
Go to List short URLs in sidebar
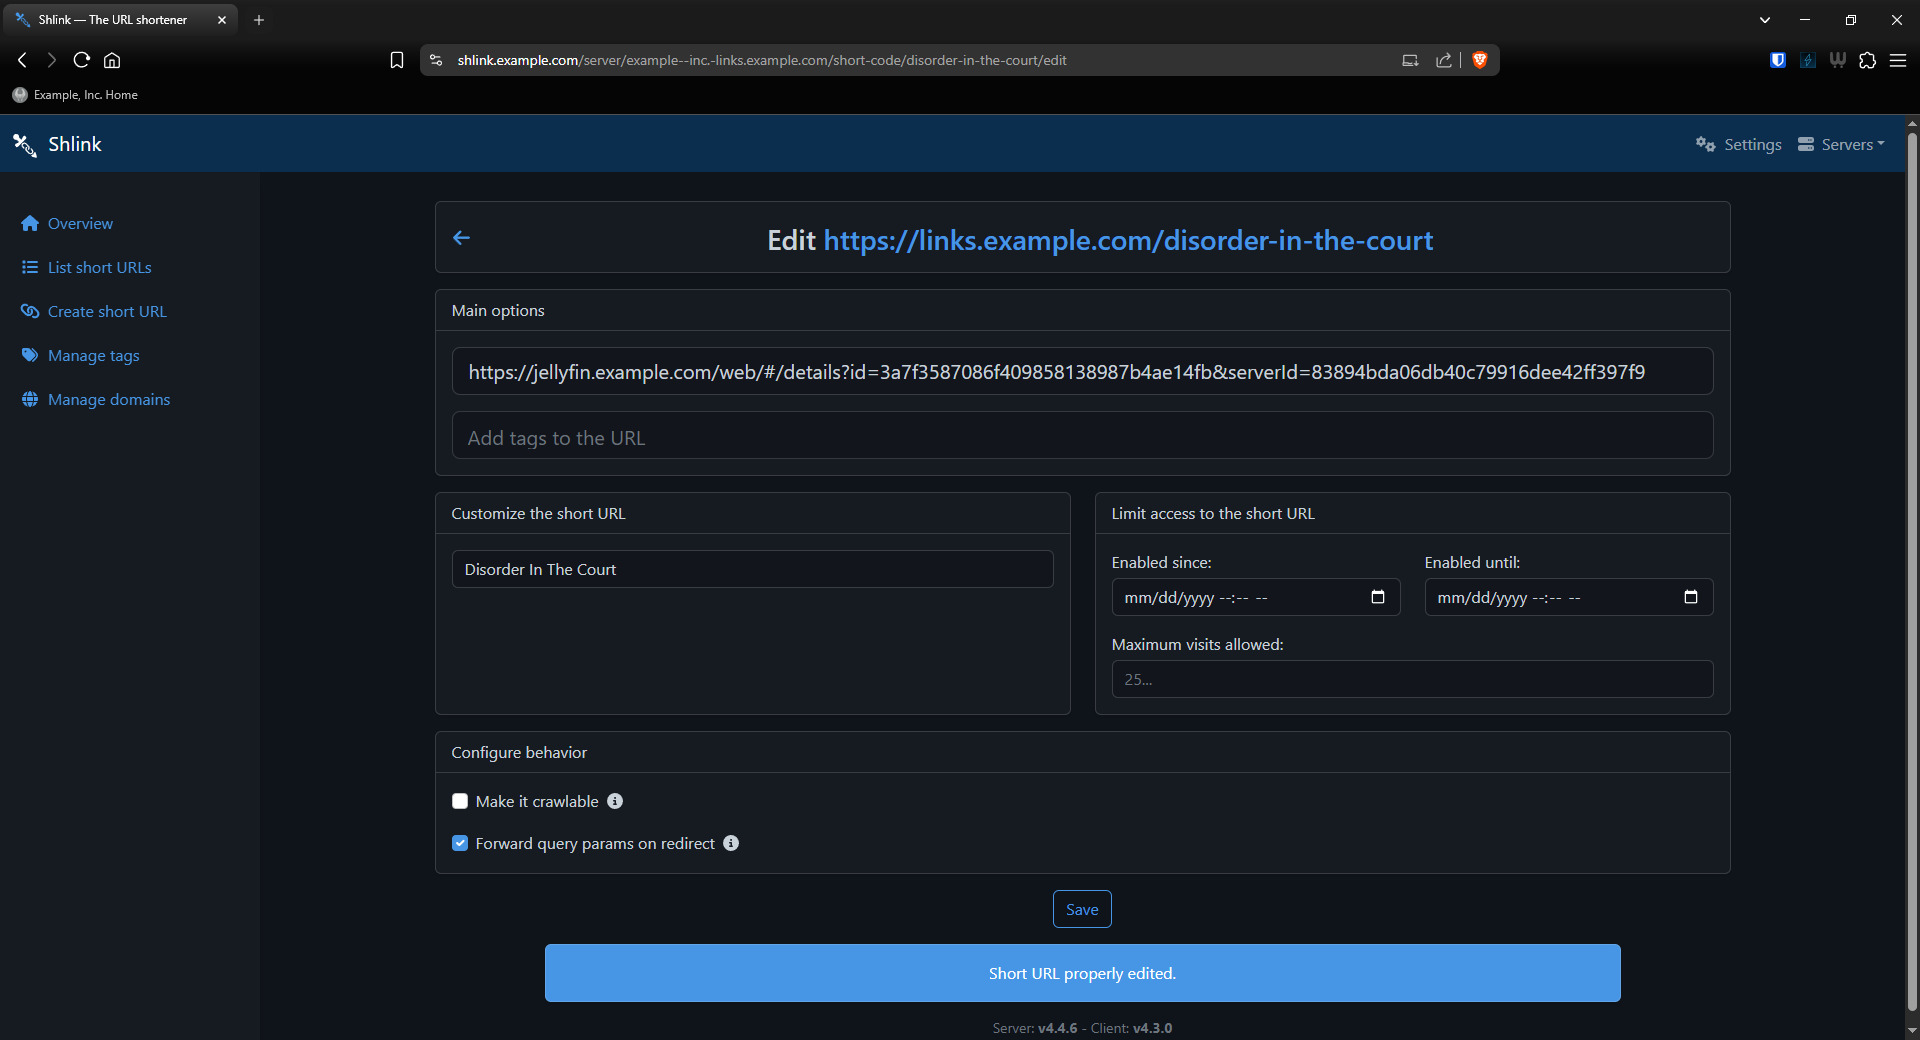click(99, 267)
